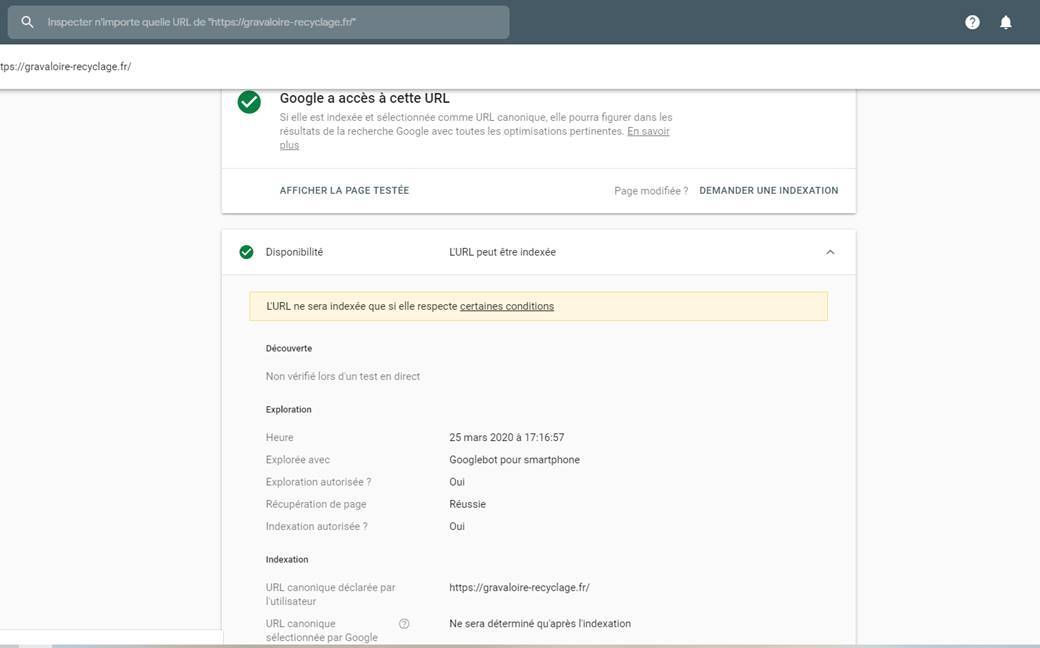The width and height of the screenshot is (1040, 648).
Task: Open the notifications bell icon
Action: tap(1006, 22)
